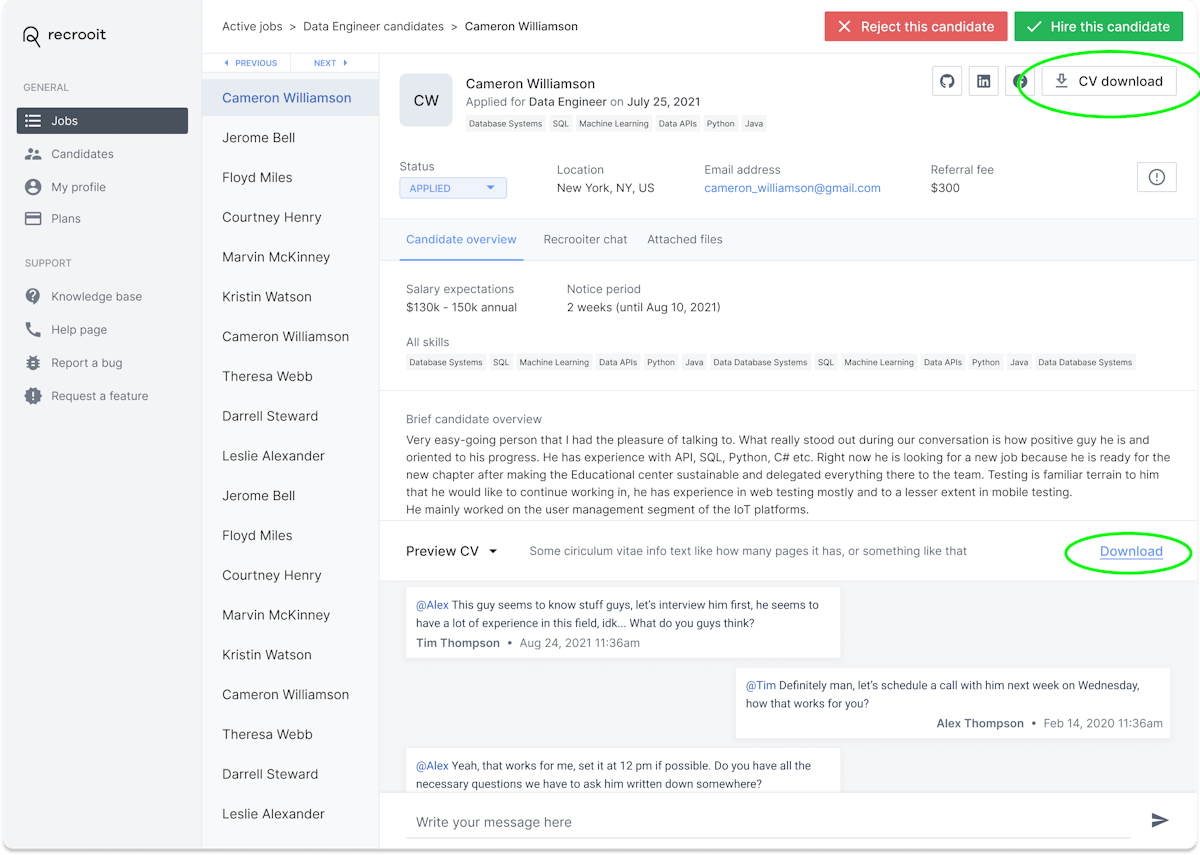This screenshot has width=1200, height=855.
Task: Click the recrooit logo
Action: [x=64, y=35]
